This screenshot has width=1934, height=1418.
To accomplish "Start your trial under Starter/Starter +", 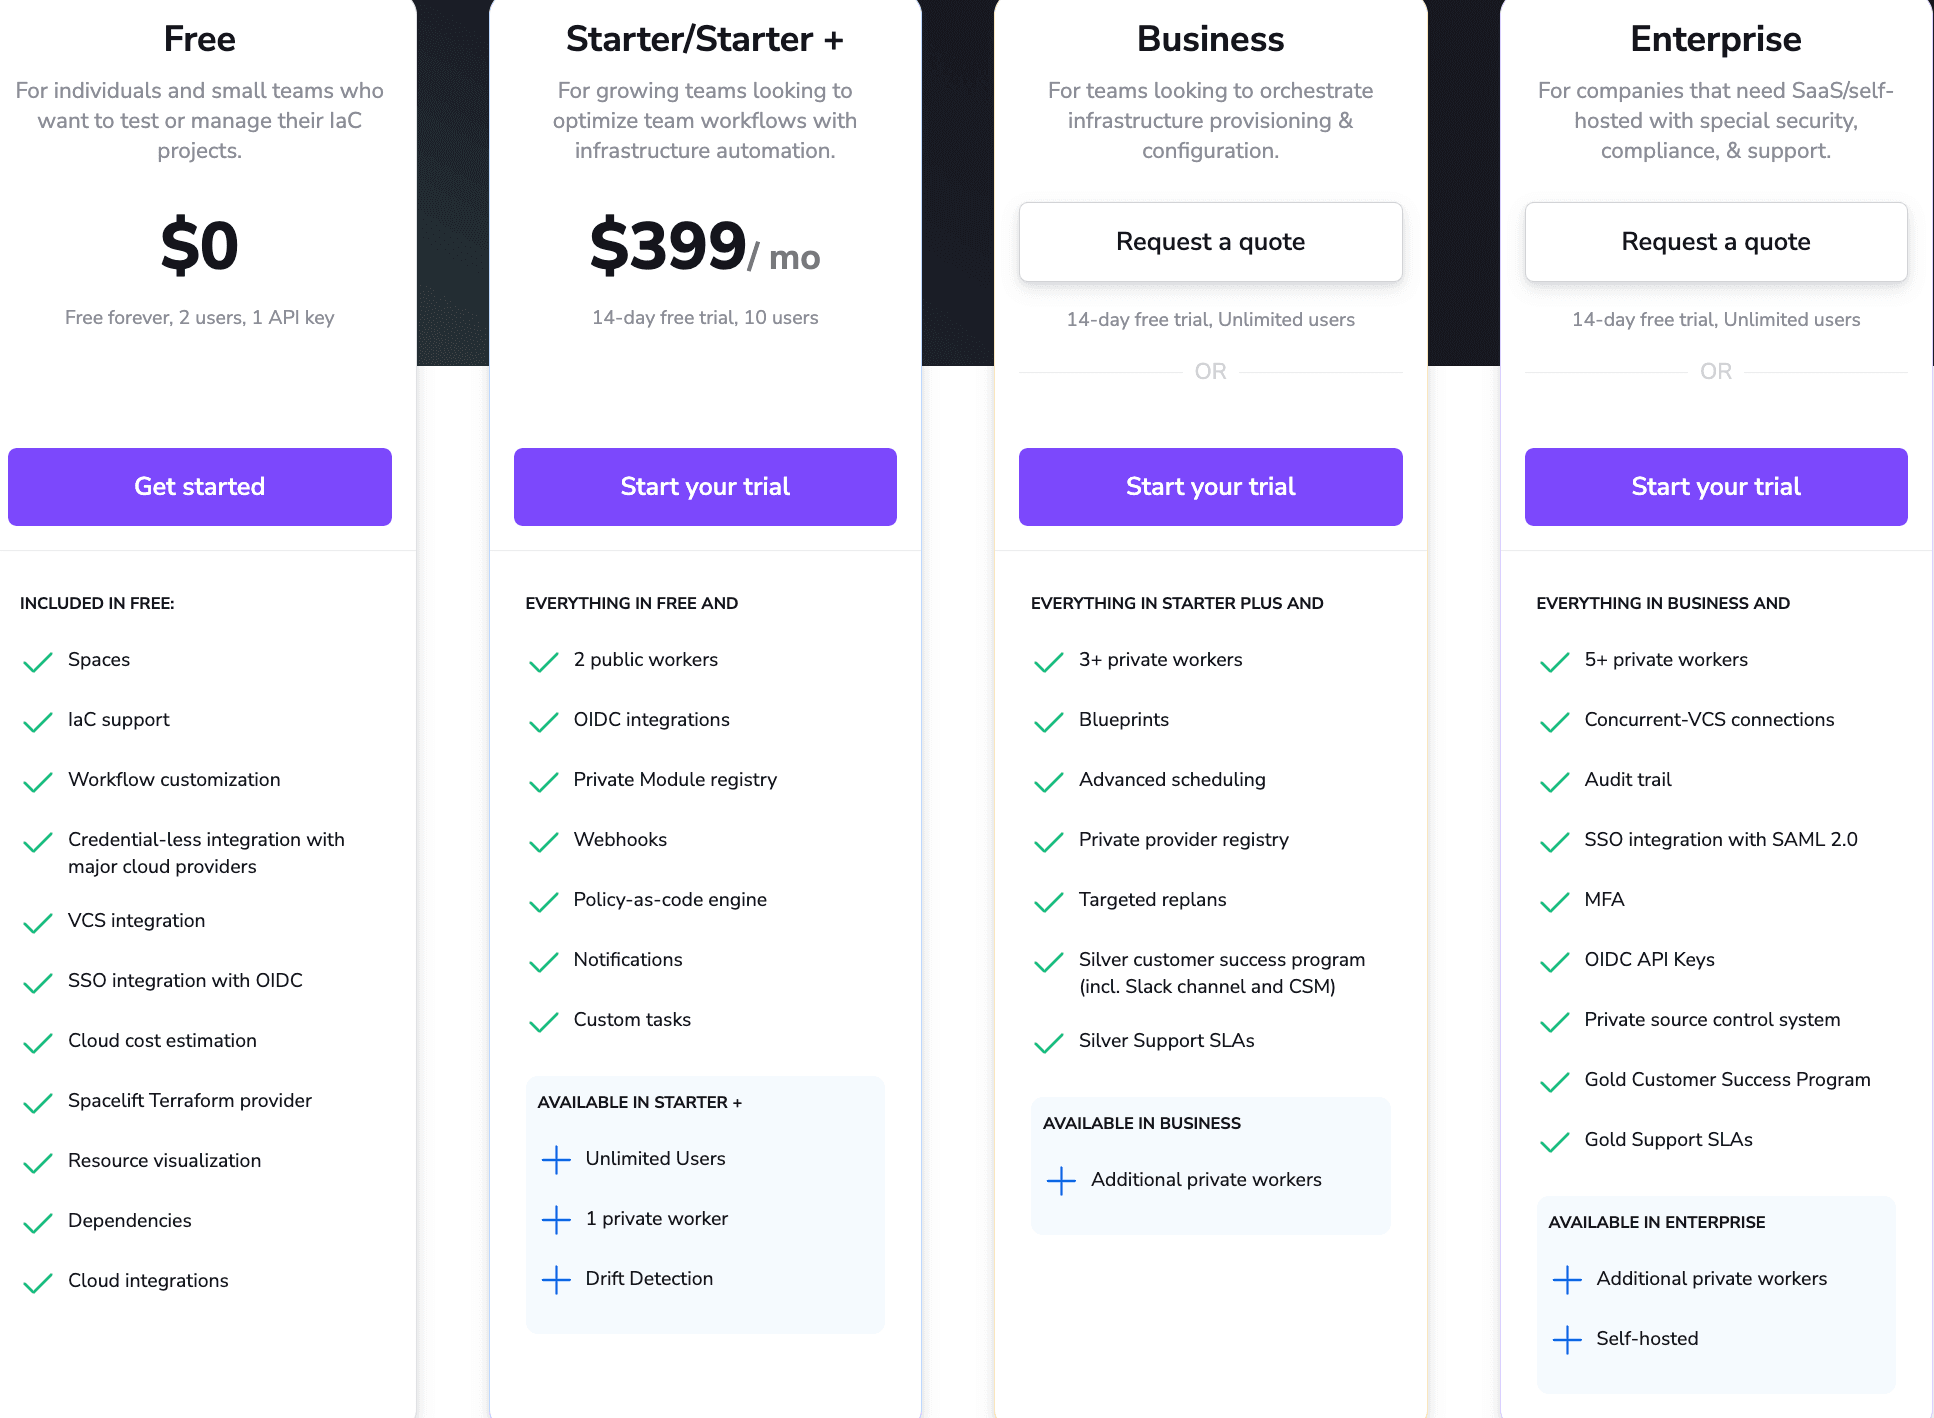I will click(x=705, y=487).
